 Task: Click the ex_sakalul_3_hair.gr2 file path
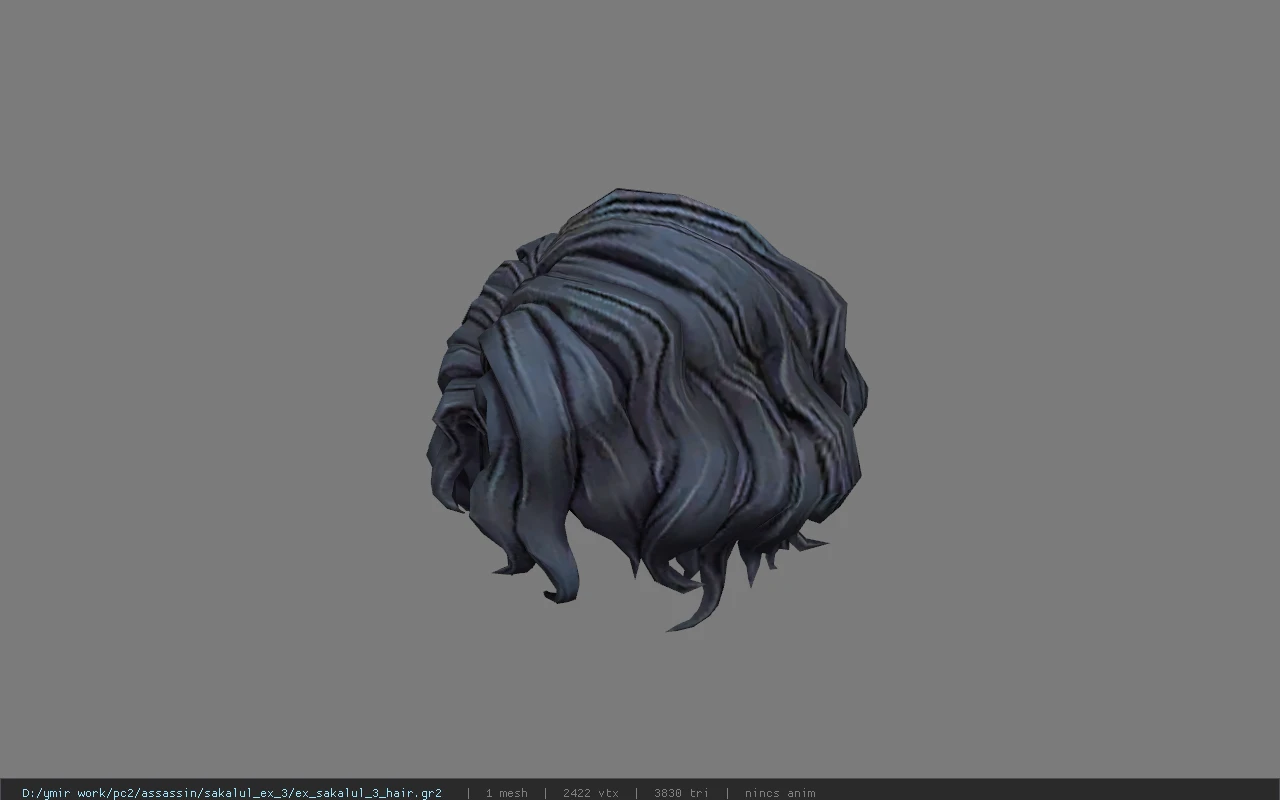coord(232,793)
